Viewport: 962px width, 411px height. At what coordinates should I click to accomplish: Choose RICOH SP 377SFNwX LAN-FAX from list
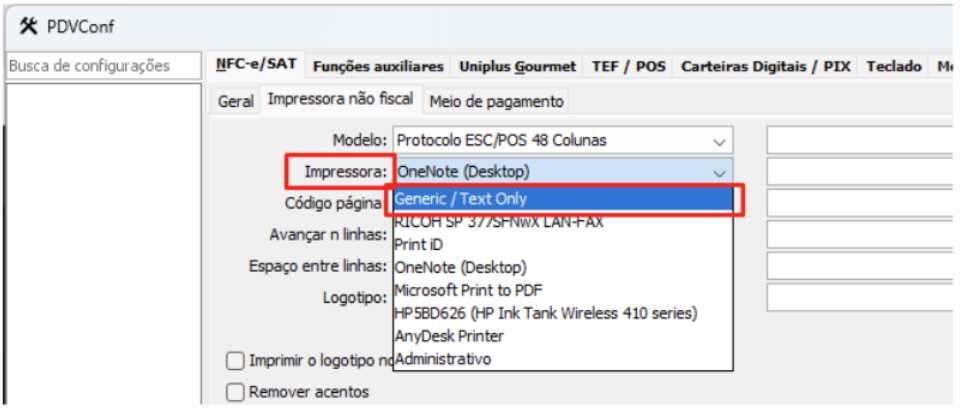(x=499, y=222)
